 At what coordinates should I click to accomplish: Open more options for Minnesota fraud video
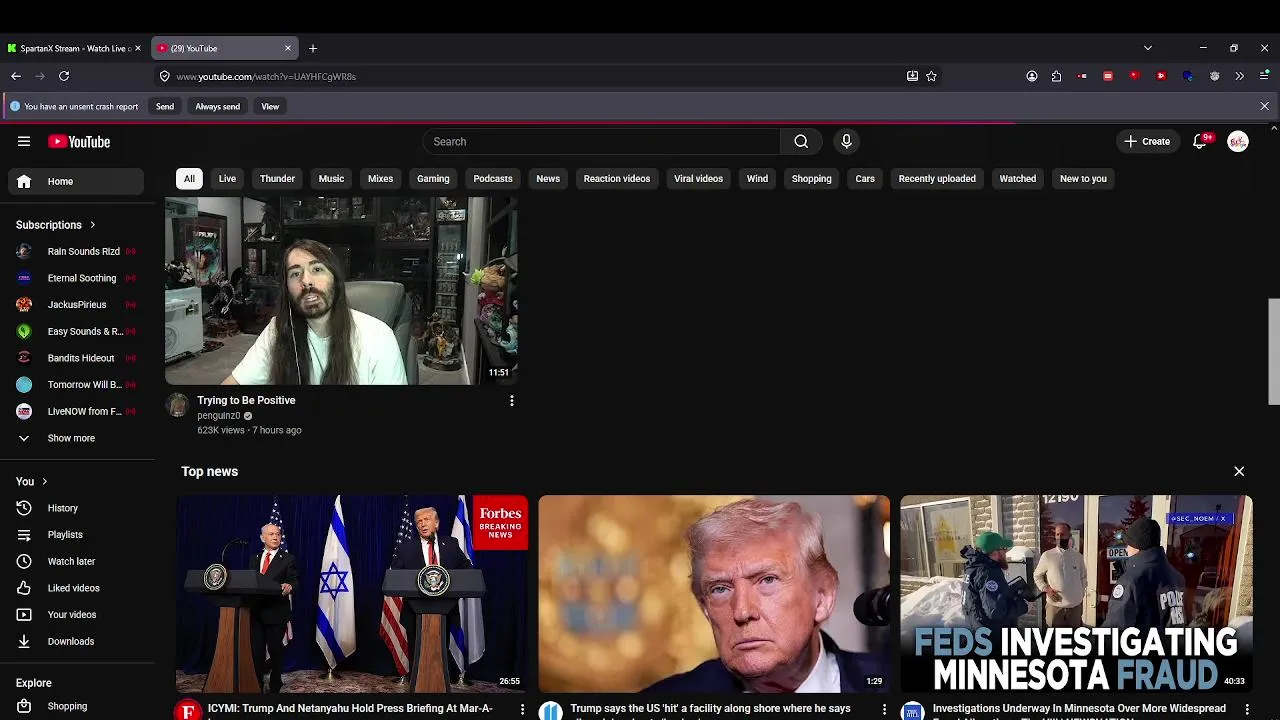click(x=1247, y=709)
